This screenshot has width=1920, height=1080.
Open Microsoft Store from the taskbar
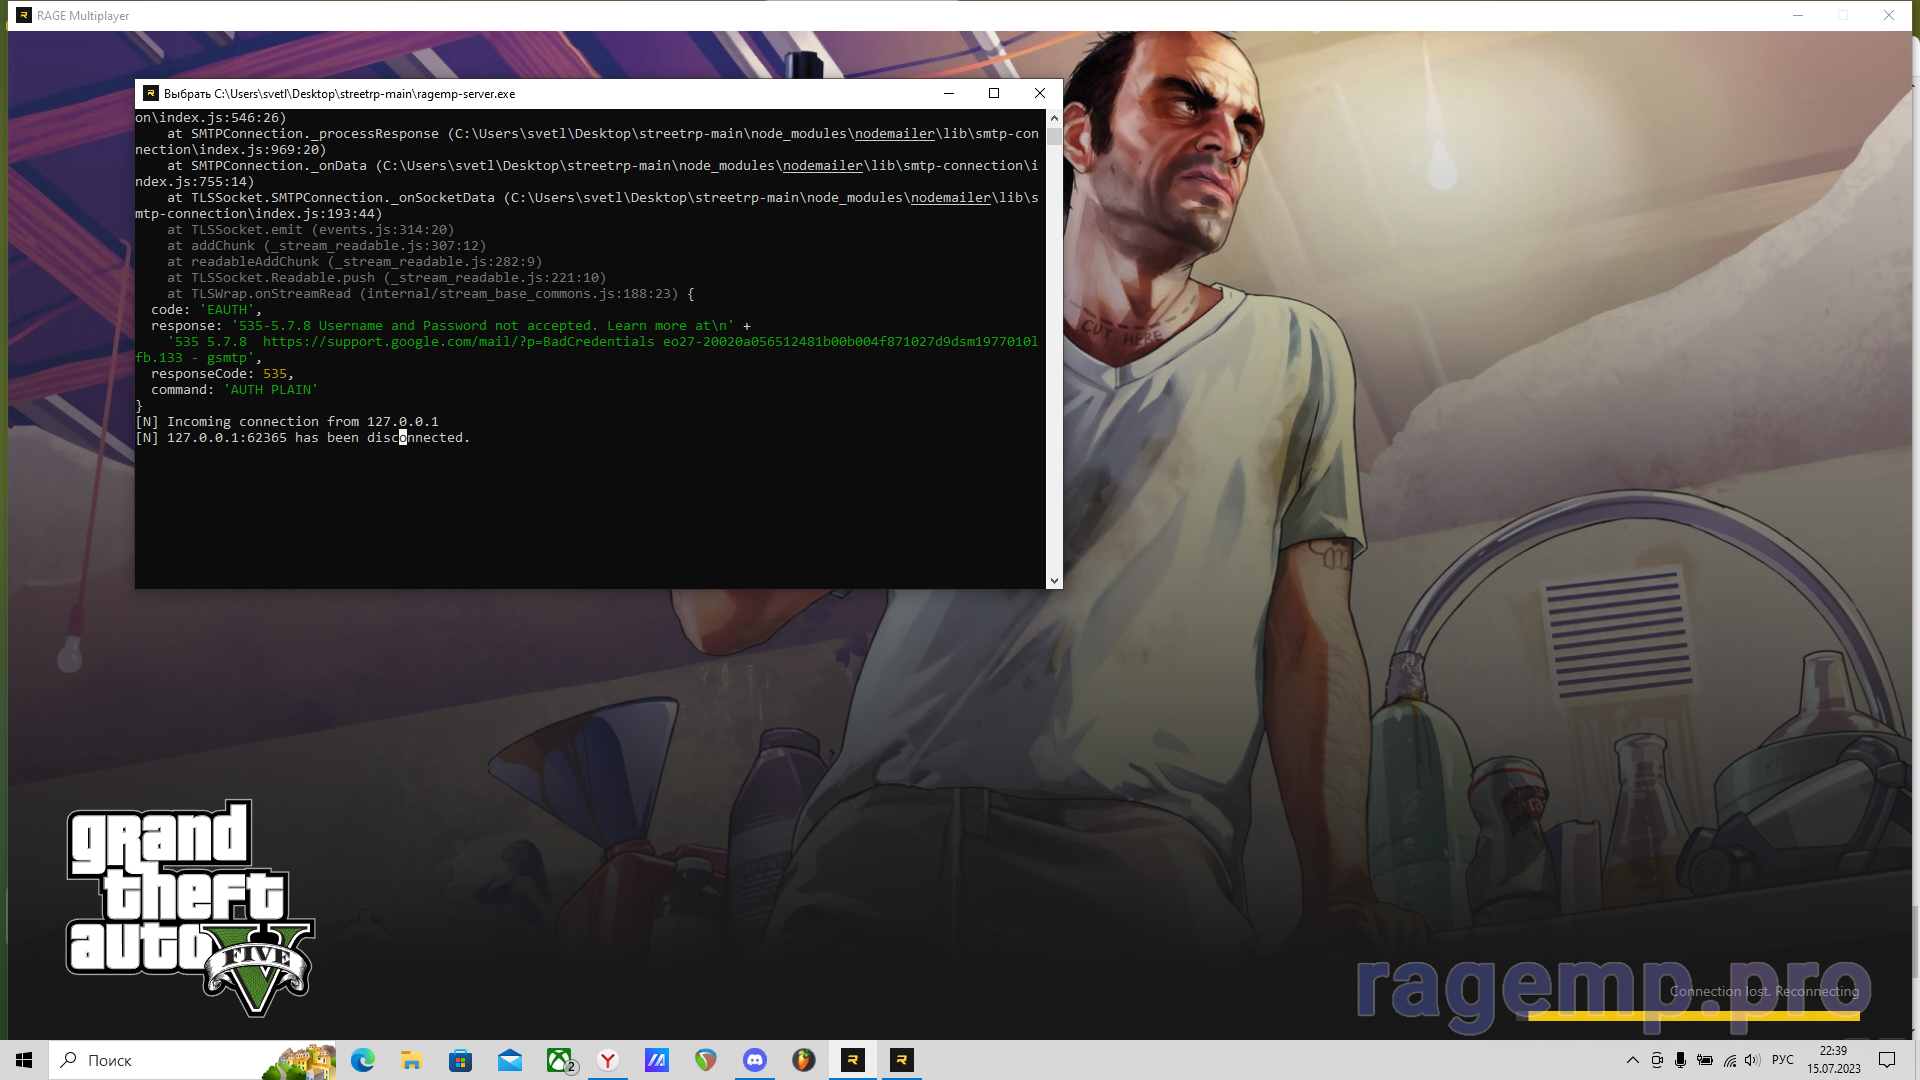pos(460,1060)
